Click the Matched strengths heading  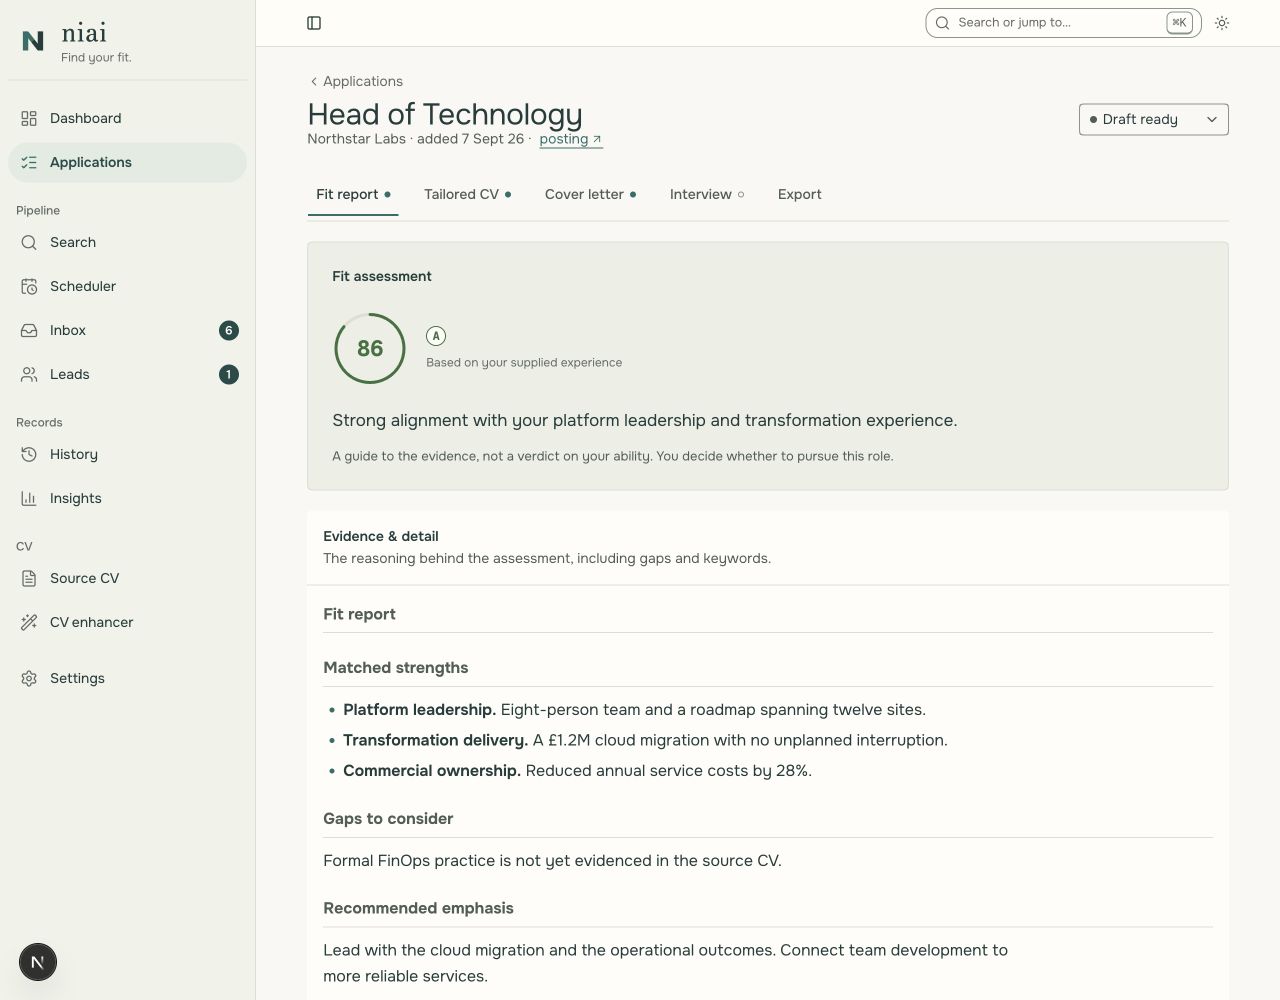point(396,668)
